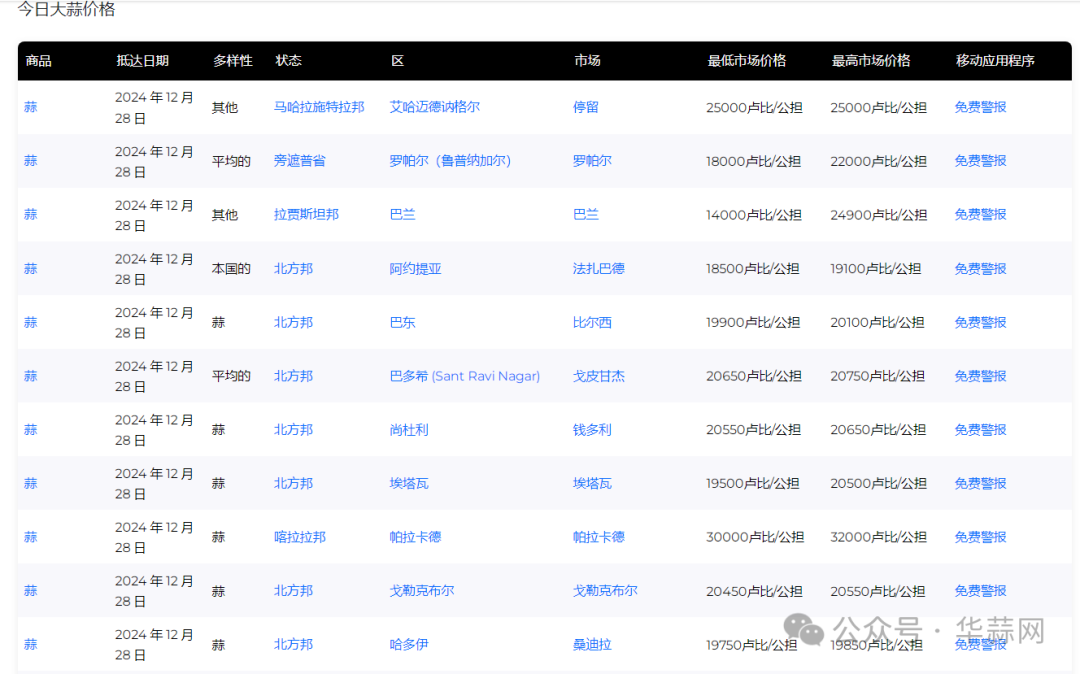The height and width of the screenshot is (674, 1080).
Task: Click the 蒜 commodity link in 旁遮普省 row
Action: 30,161
